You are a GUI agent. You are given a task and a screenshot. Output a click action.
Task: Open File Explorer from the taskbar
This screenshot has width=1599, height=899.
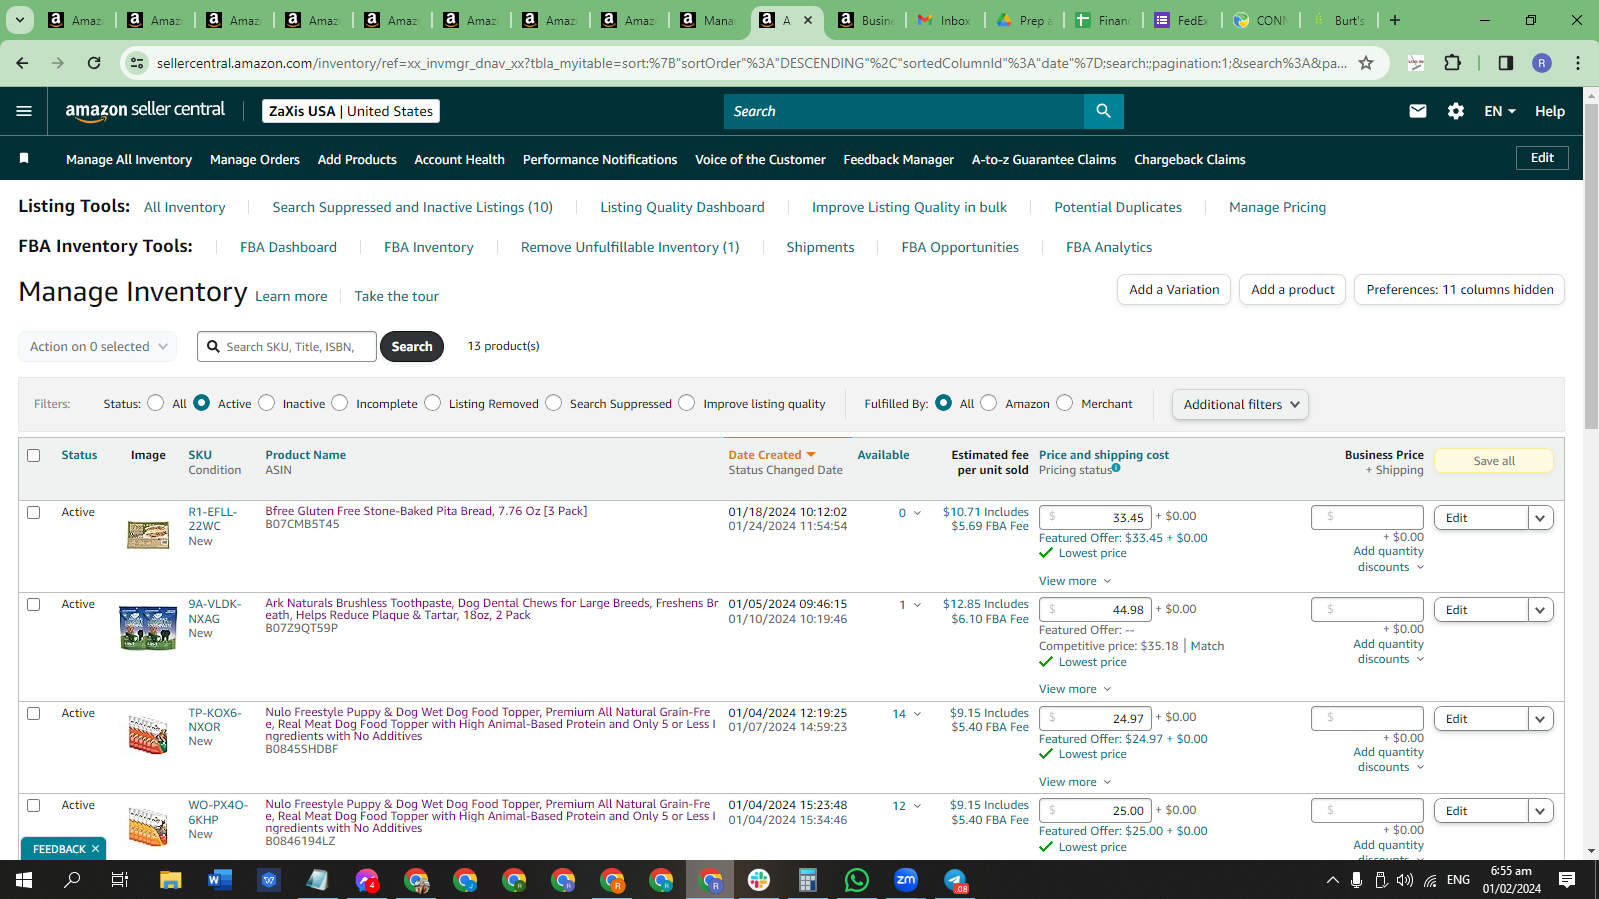coord(171,880)
